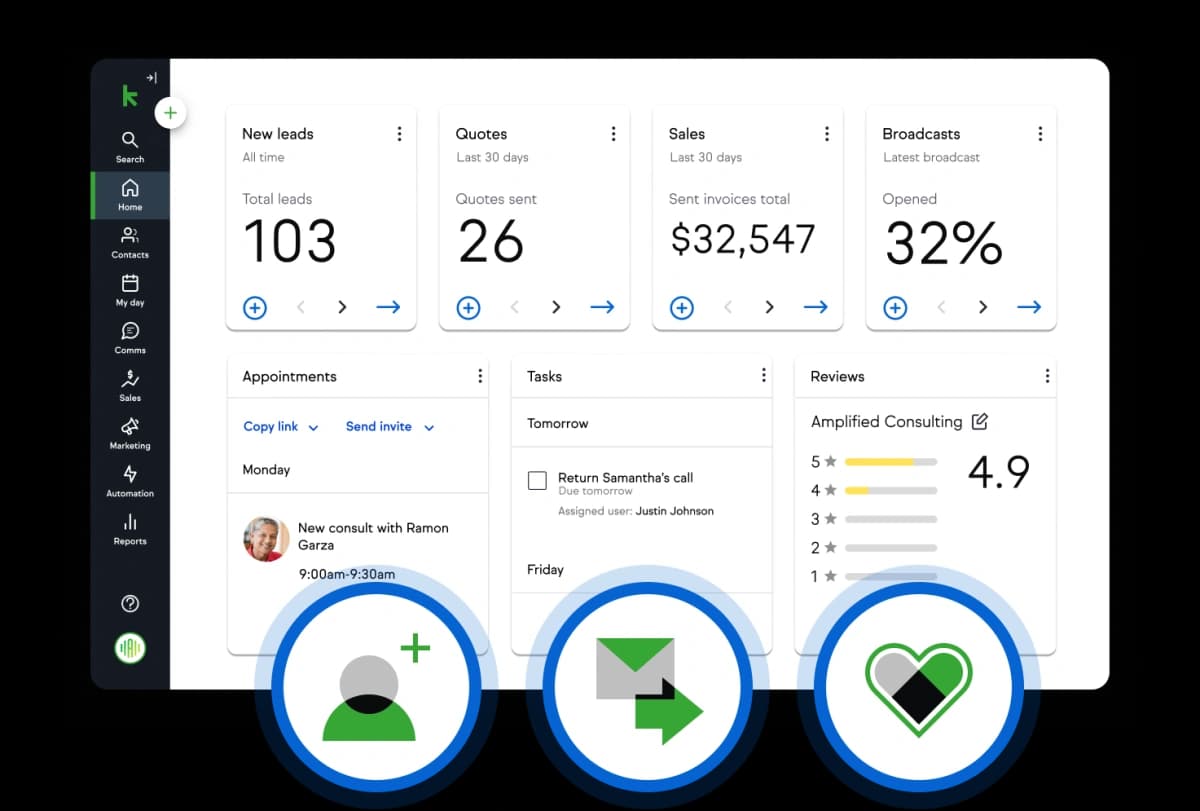Viewport: 1200px width, 811px height.
Task: Show the previous stat in Quotes card
Action: tap(515, 308)
